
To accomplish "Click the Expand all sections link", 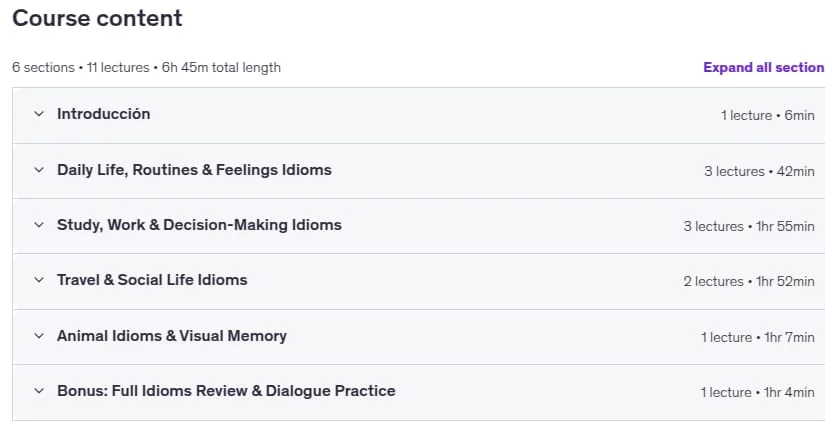I will tap(764, 67).
